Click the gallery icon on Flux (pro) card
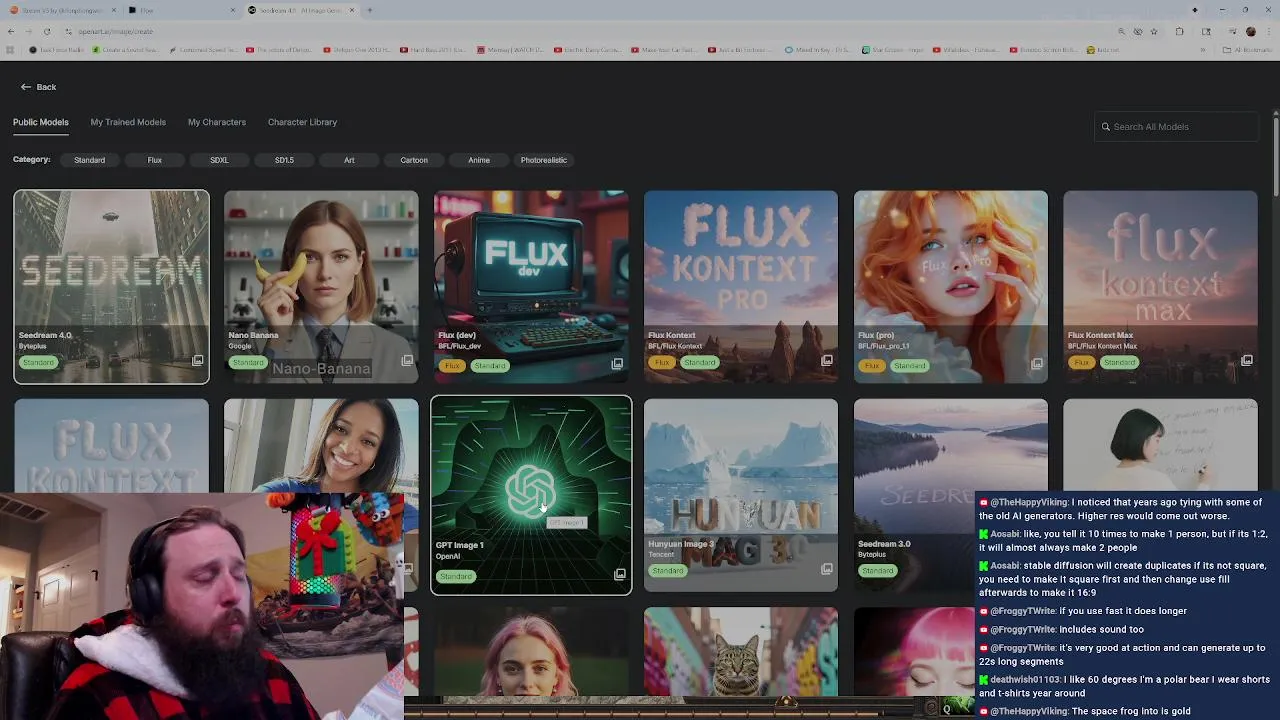This screenshot has height=720, width=1280. [x=1037, y=364]
